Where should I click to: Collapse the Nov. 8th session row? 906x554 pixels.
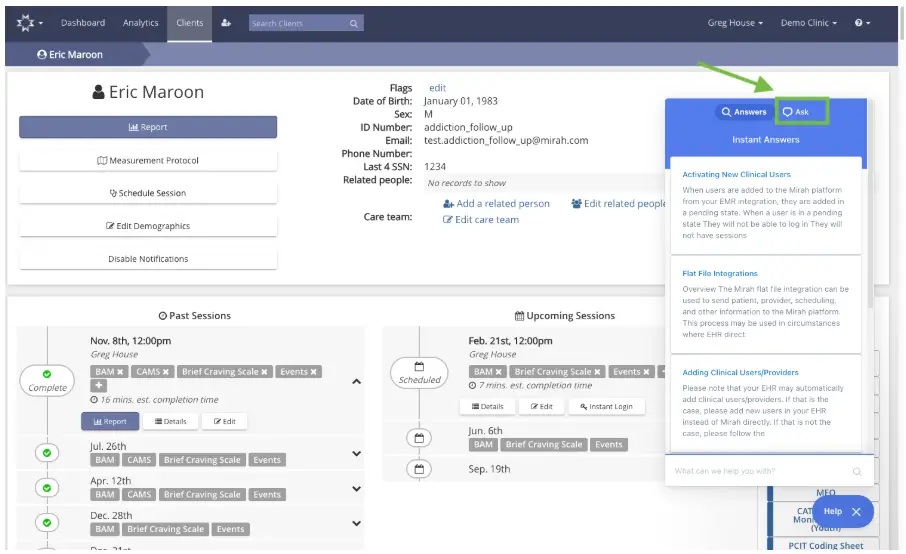(357, 382)
